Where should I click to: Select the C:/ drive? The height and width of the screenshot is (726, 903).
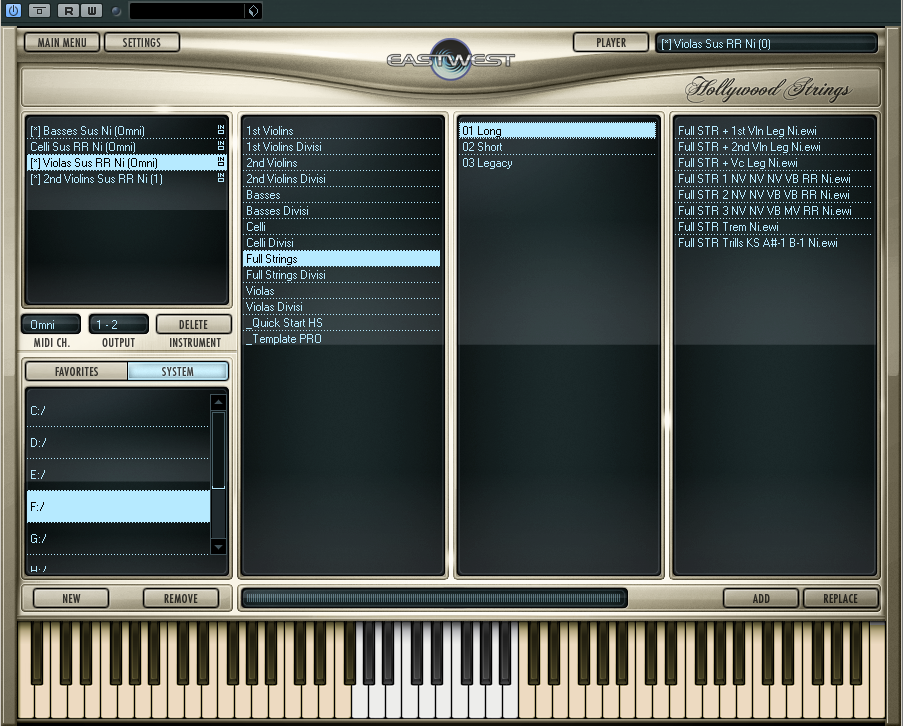[x=118, y=410]
